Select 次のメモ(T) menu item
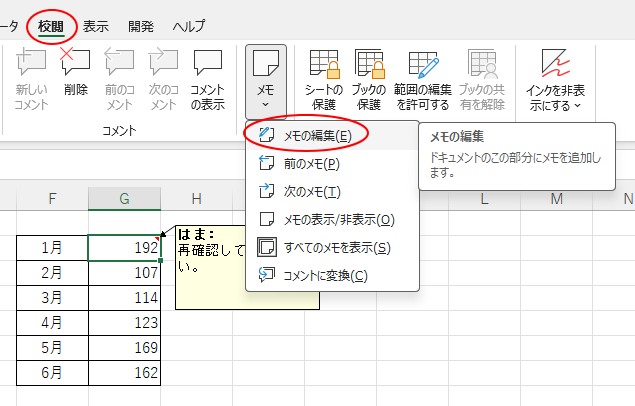The height and width of the screenshot is (406, 635). coord(332,191)
